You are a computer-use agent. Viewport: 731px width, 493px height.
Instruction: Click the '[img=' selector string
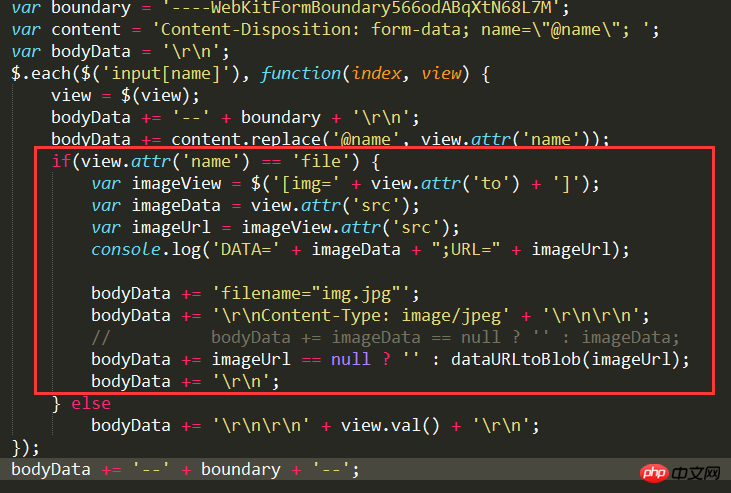tap(305, 184)
